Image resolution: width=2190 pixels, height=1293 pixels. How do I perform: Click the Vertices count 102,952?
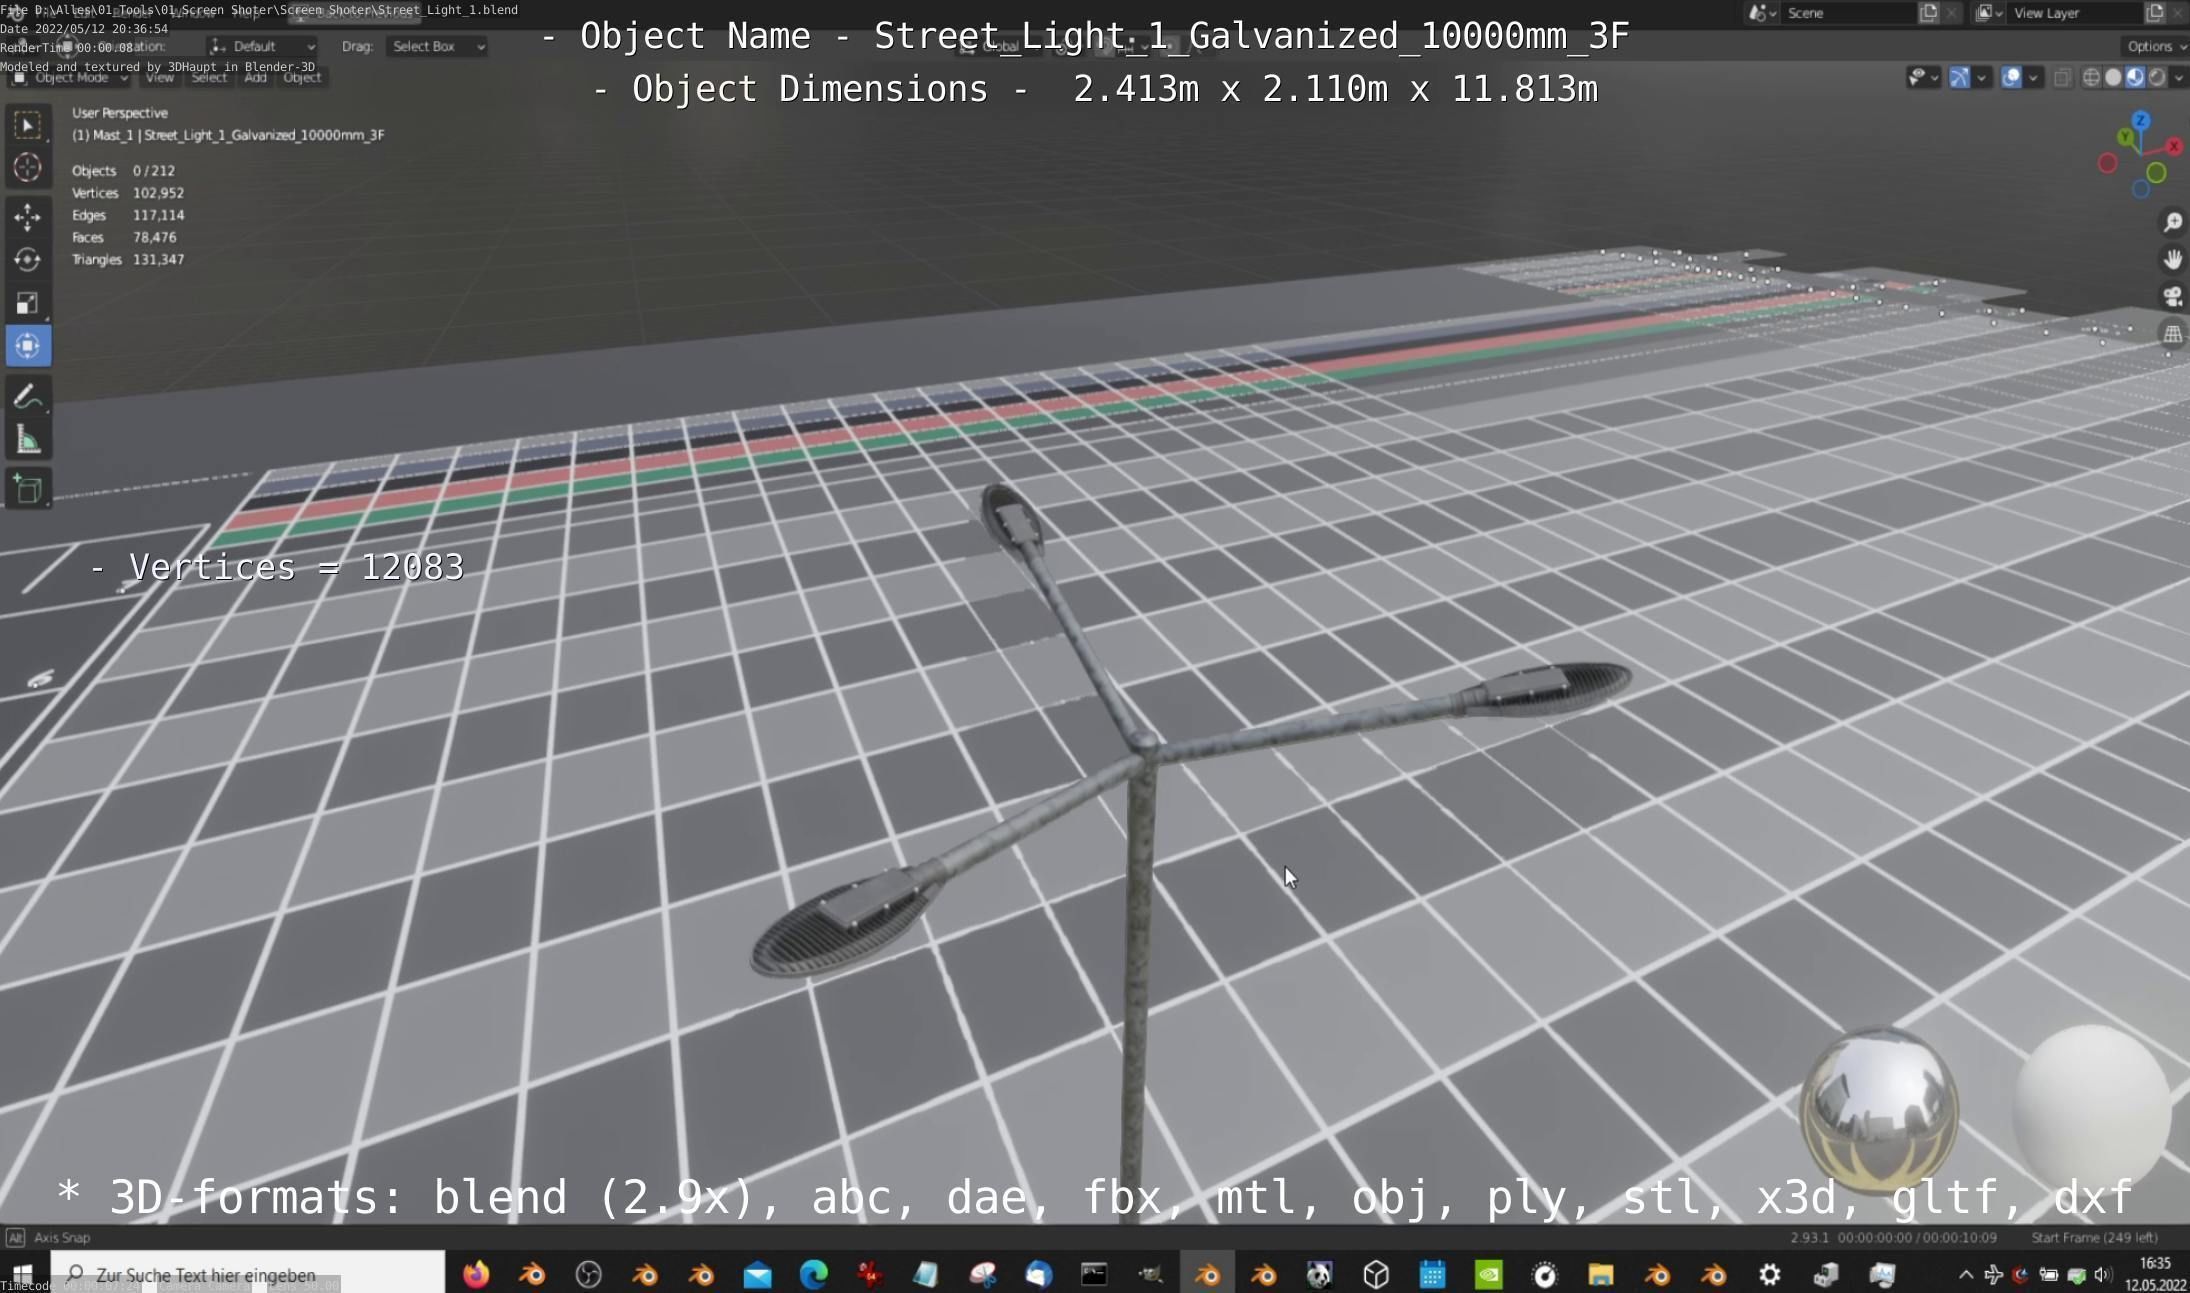click(x=158, y=193)
